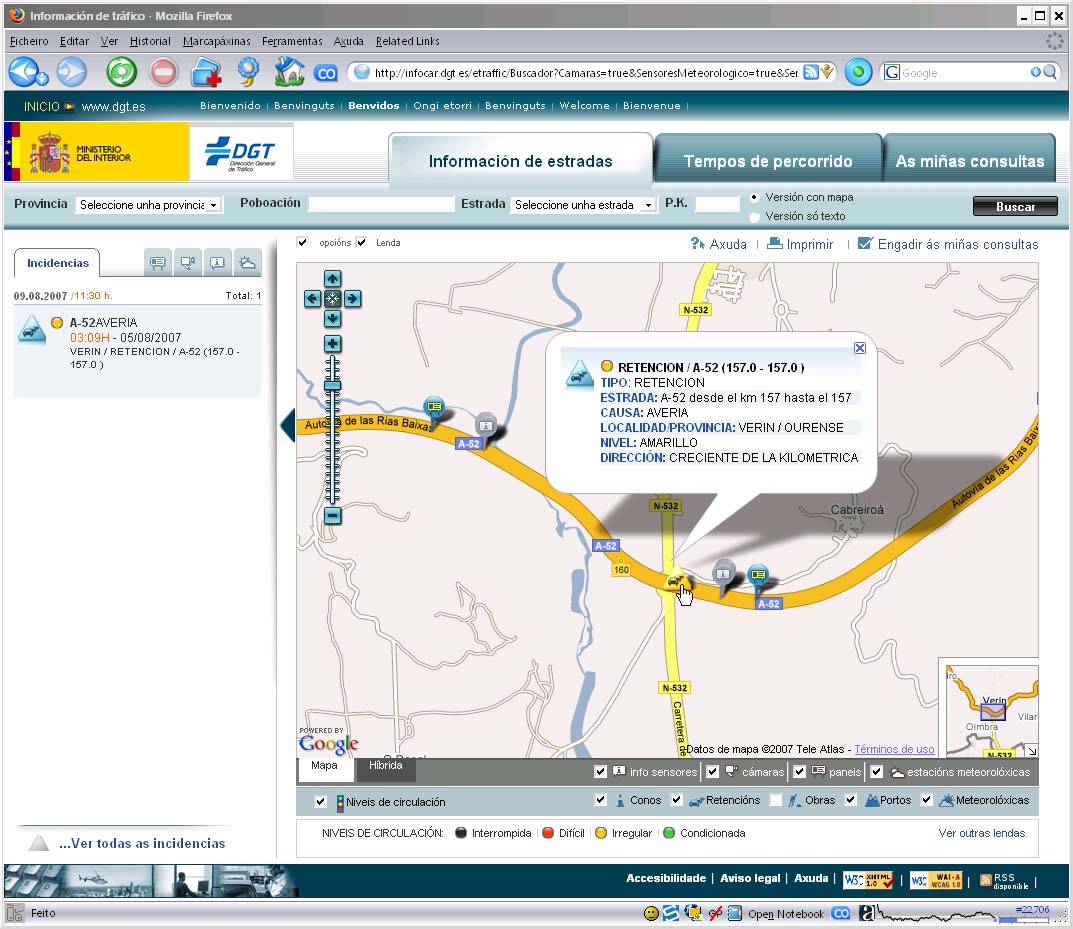Collapse the sidebar with the dark arrow
The image size is (1073, 929).
tap(287, 425)
